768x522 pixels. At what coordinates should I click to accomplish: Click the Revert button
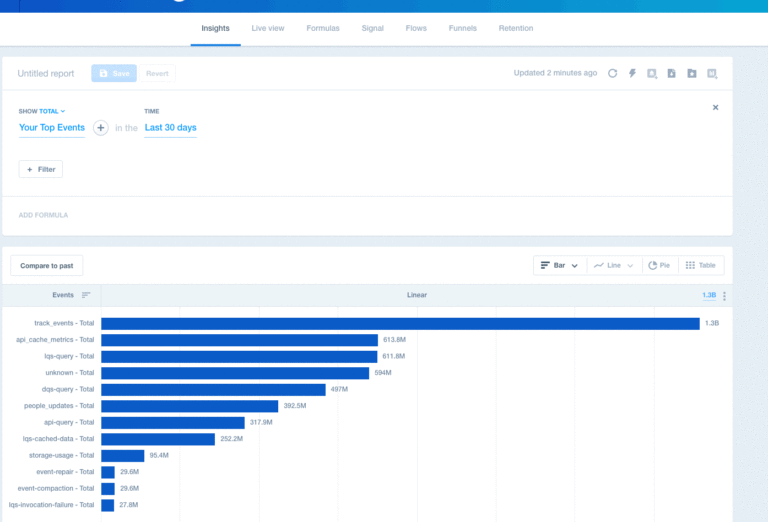tap(157, 73)
